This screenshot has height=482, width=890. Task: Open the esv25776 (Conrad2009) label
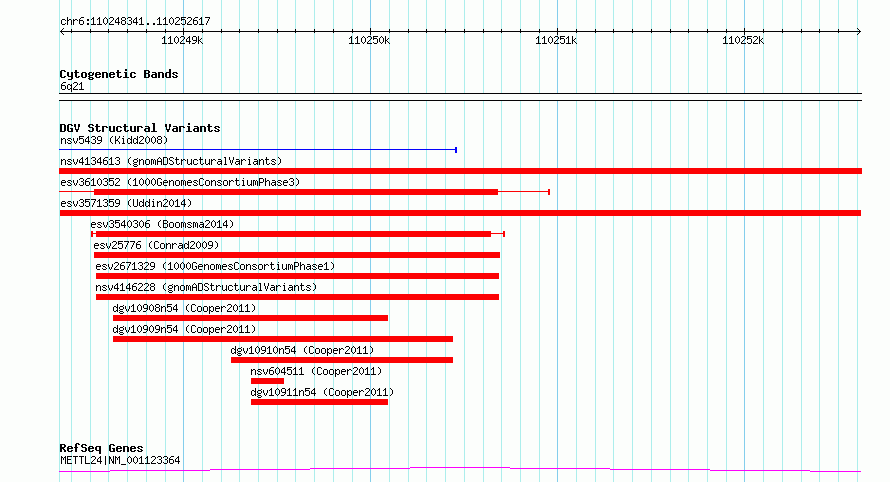pyautogui.click(x=156, y=245)
